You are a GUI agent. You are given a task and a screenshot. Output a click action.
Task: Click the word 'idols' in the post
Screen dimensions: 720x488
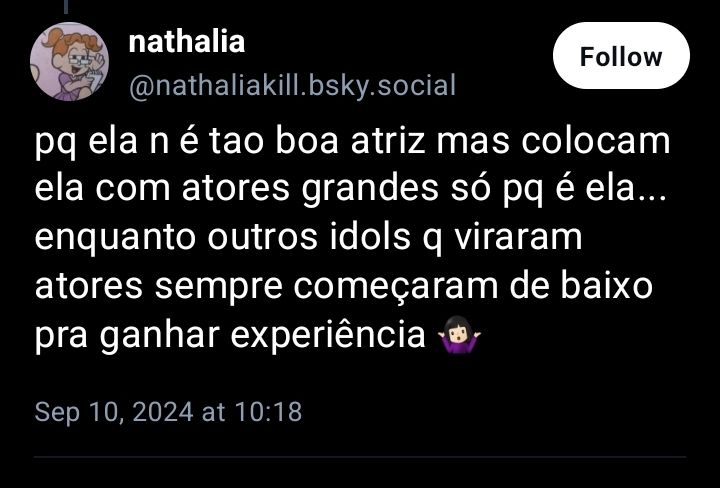370,237
